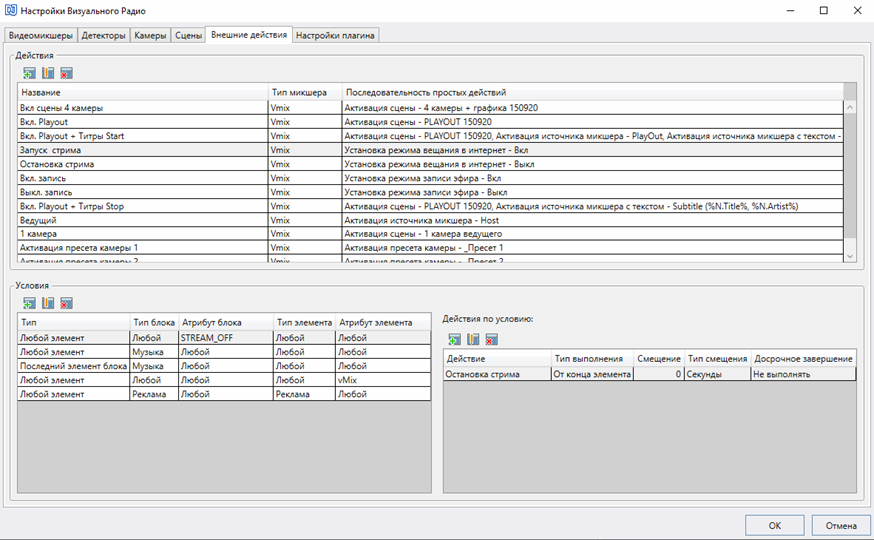874x540 pixels.
Task: Edit selected condition in Условия toolbar
Action: coord(48,303)
